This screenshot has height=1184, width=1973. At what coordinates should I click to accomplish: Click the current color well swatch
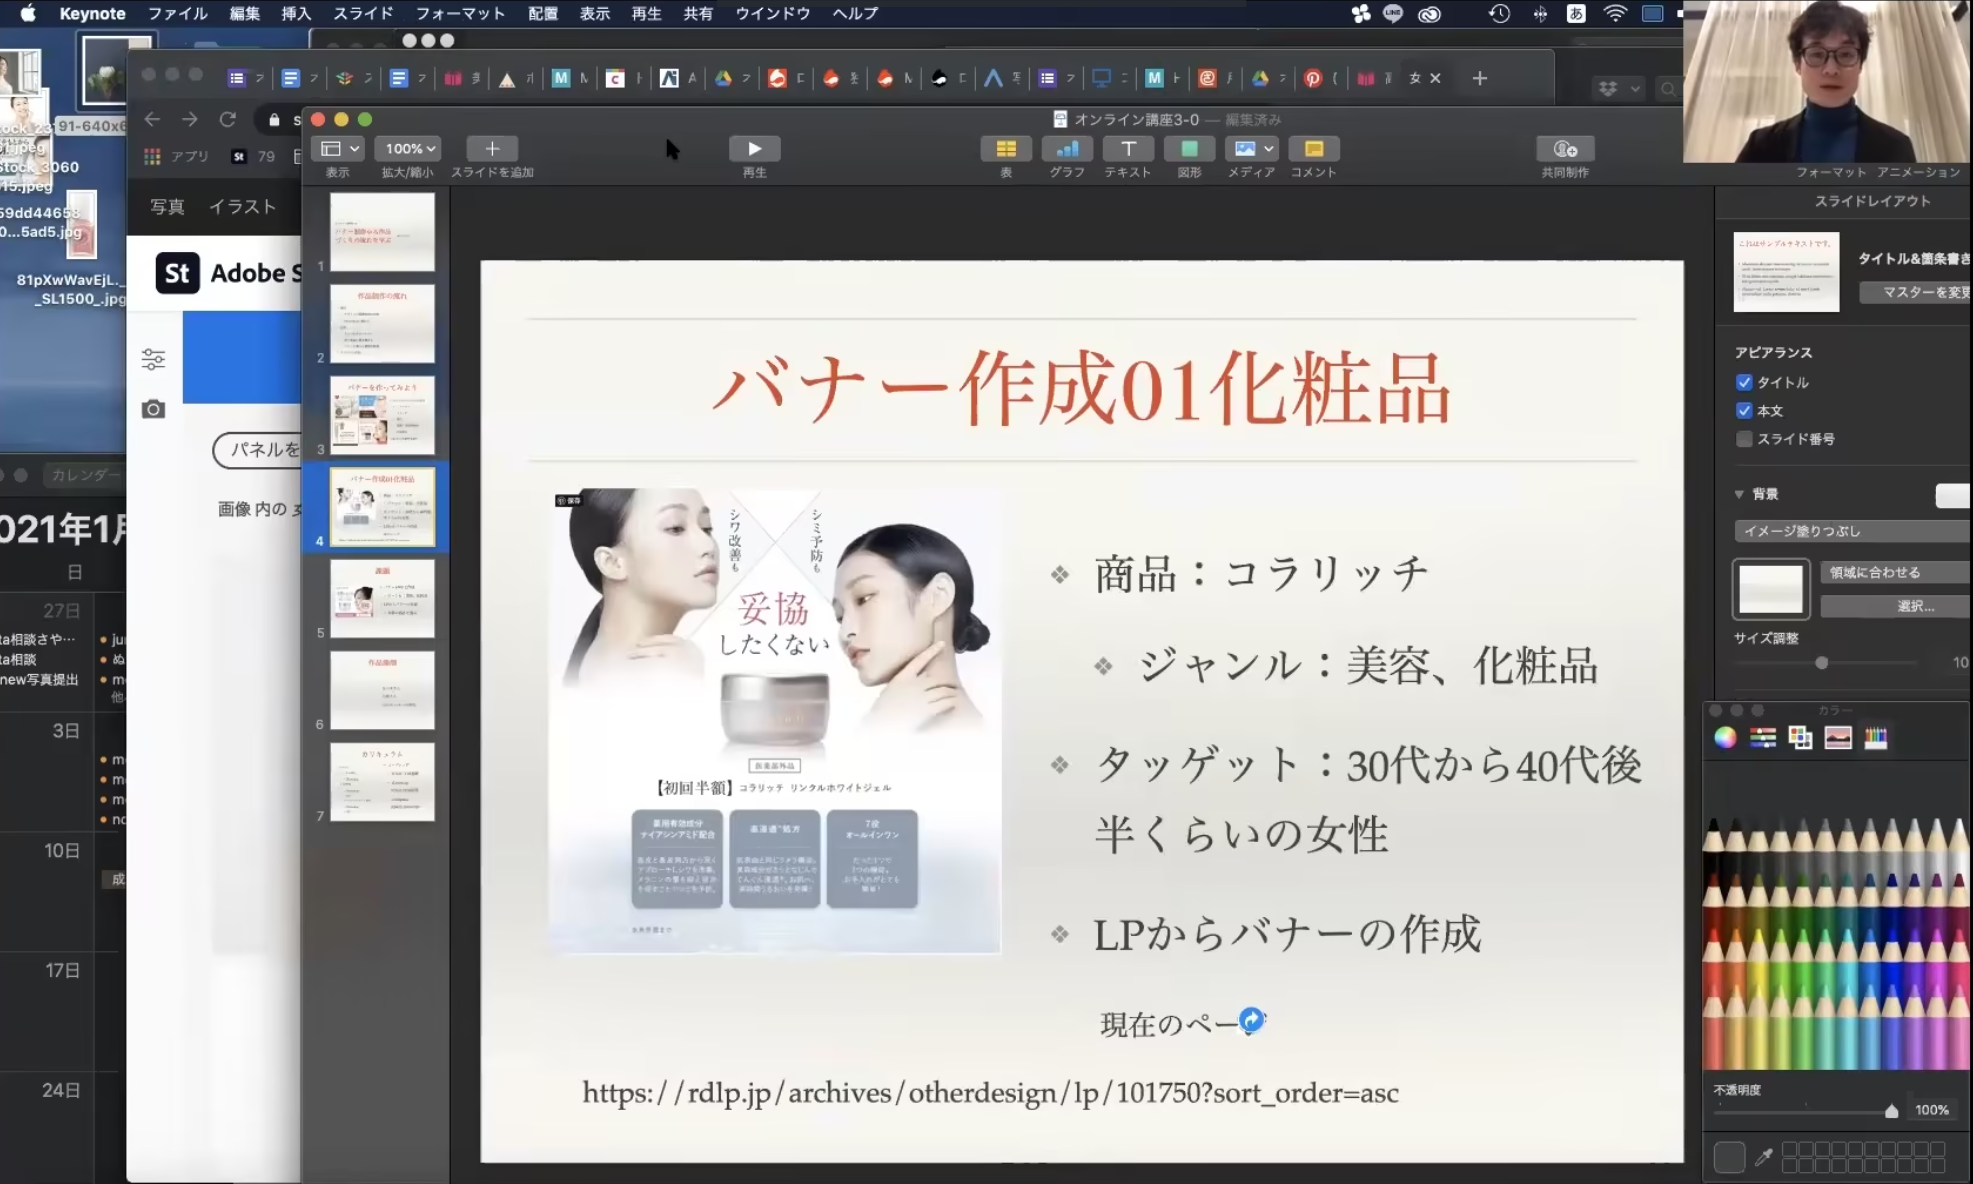(x=1729, y=1157)
